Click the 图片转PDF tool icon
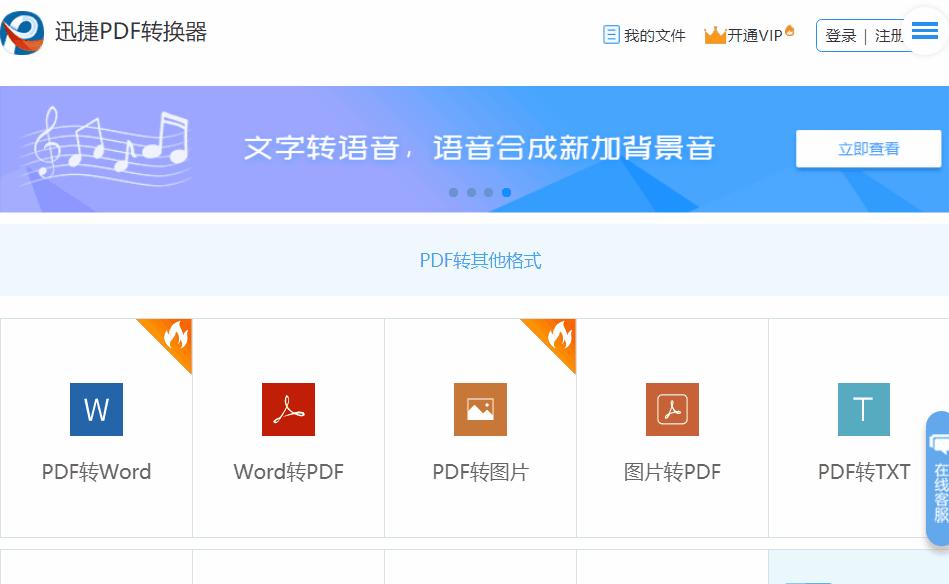Image resolution: width=949 pixels, height=584 pixels. tap(671, 409)
